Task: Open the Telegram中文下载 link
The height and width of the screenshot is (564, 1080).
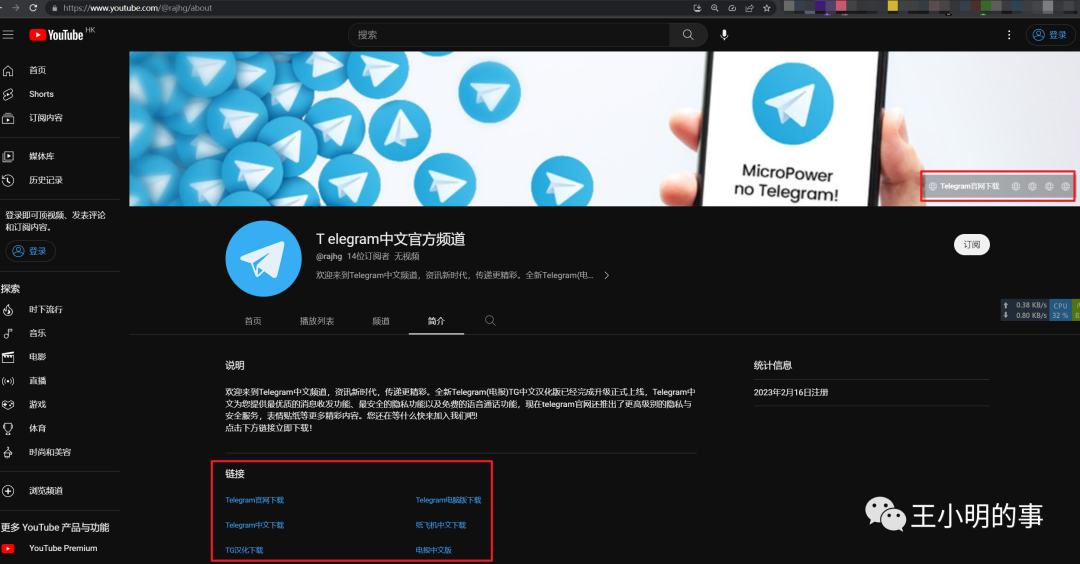Action: point(254,525)
